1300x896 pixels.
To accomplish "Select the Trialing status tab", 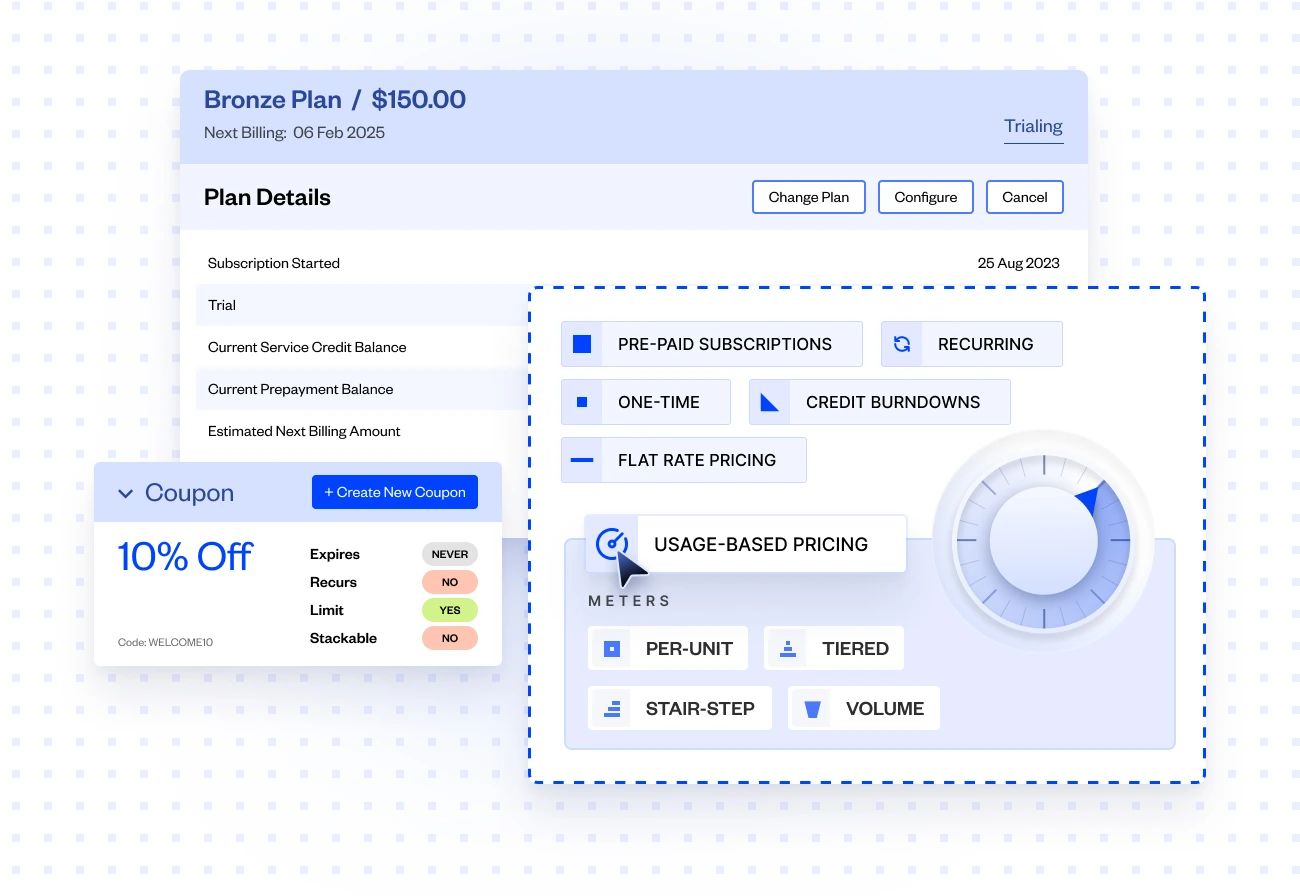I will [1033, 126].
